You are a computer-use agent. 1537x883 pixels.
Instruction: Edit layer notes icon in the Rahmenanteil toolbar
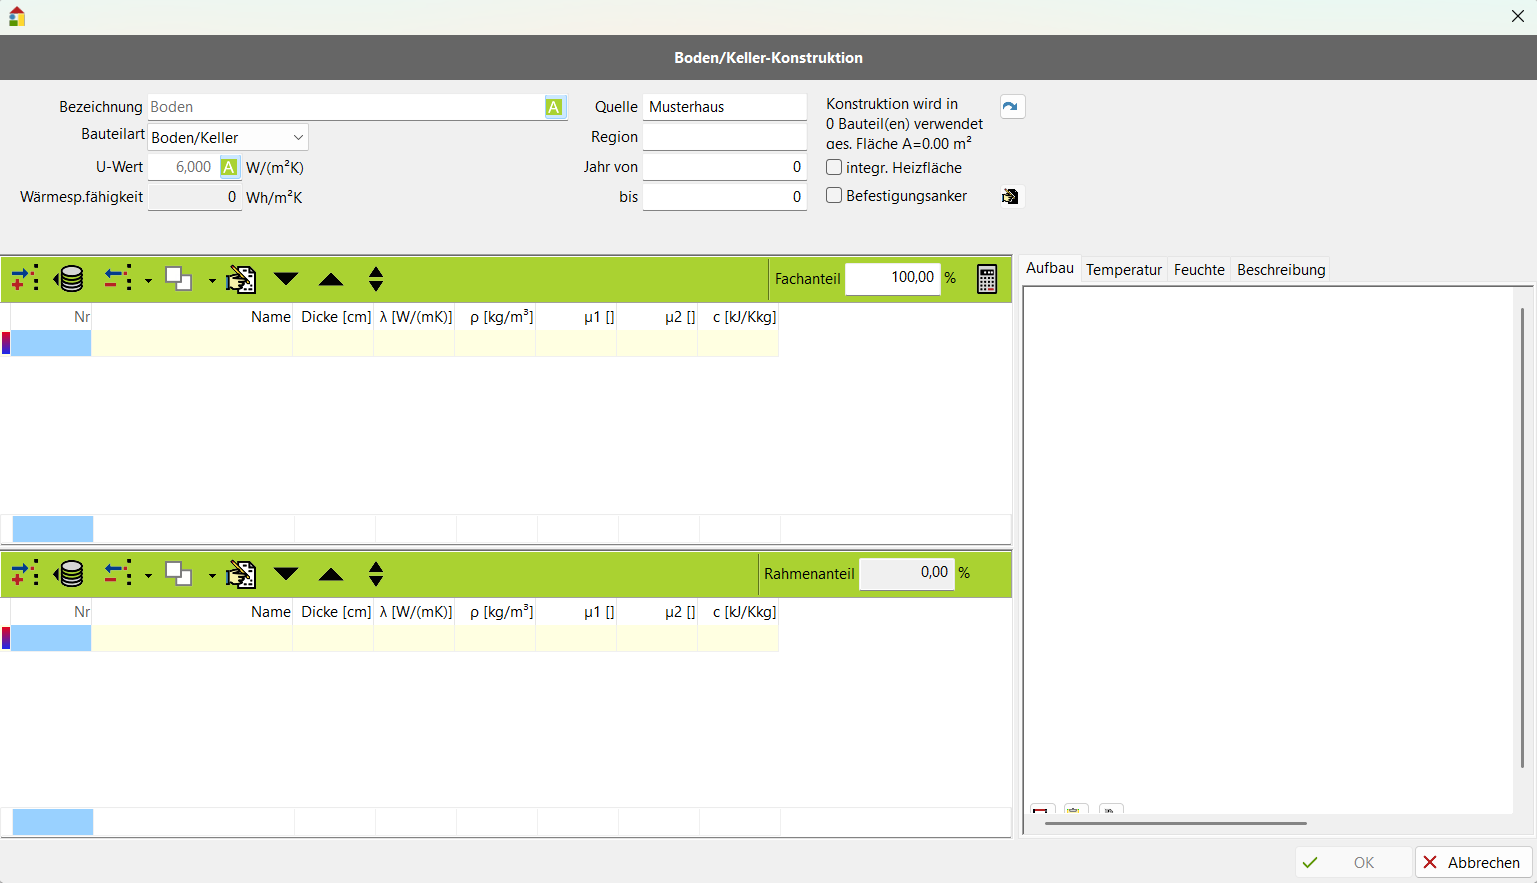pyautogui.click(x=241, y=573)
